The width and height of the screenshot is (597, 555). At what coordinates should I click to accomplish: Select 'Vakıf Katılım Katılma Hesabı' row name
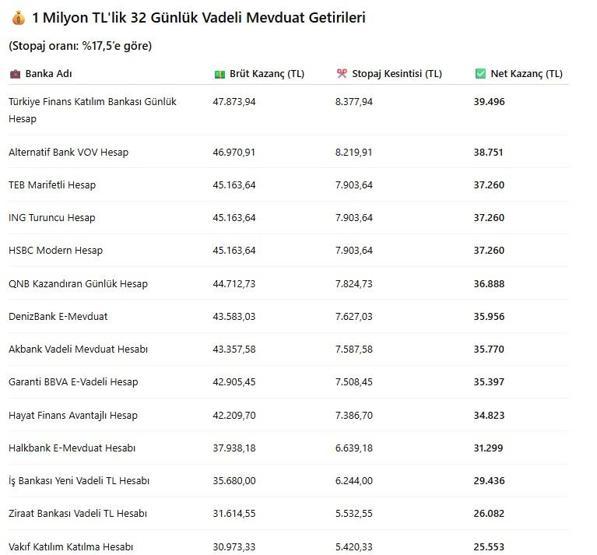[71, 547]
